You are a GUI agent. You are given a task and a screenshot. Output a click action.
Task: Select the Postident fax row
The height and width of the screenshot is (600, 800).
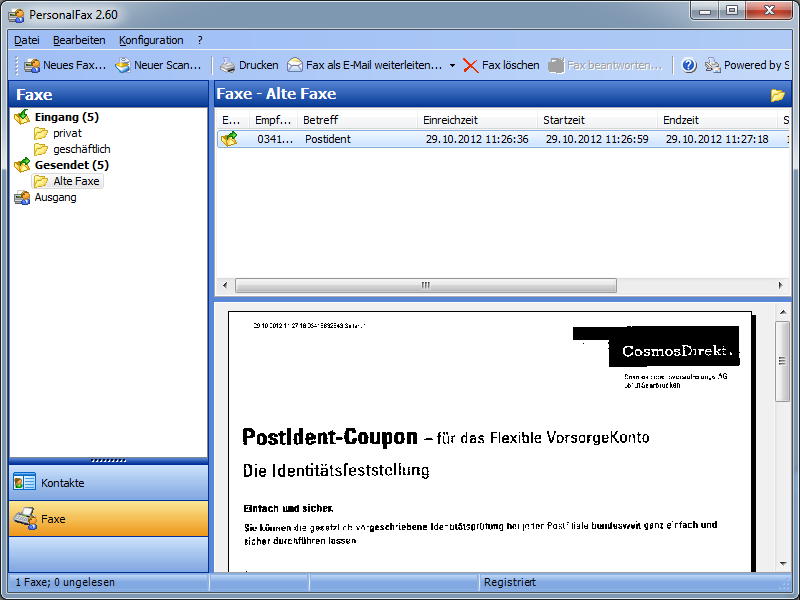pos(503,139)
